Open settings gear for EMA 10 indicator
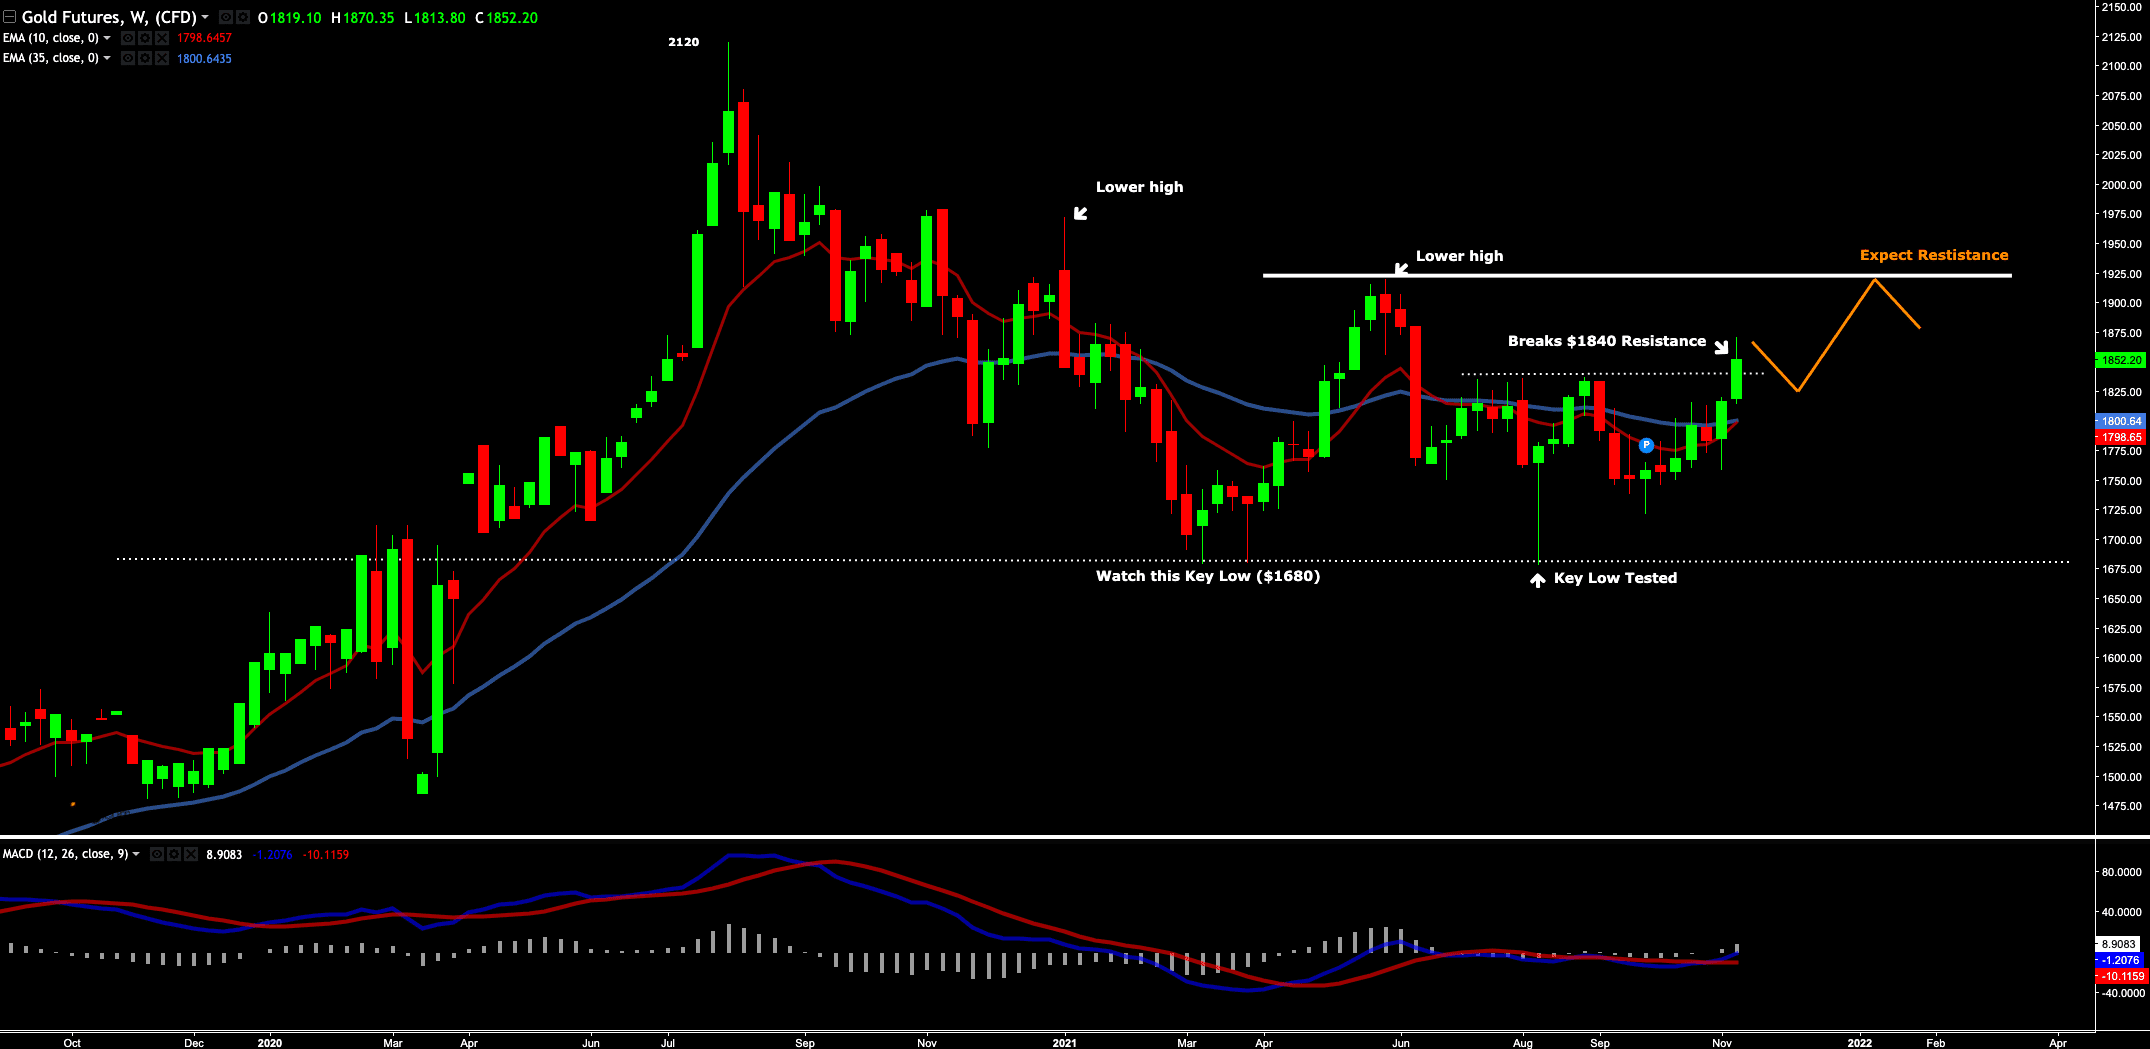2150x1049 pixels. [144, 38]
